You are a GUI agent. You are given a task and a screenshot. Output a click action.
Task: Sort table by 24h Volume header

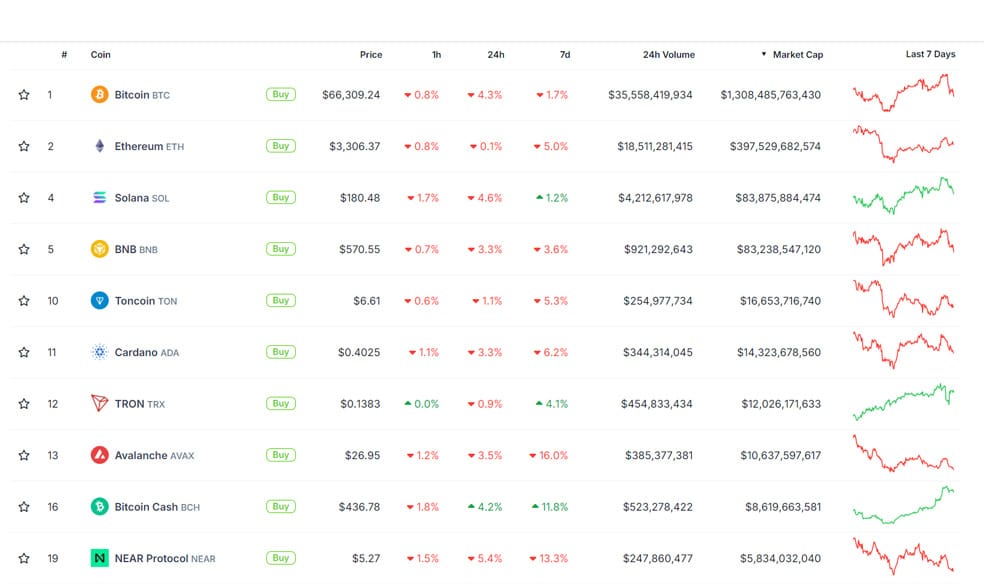(668, 55)
